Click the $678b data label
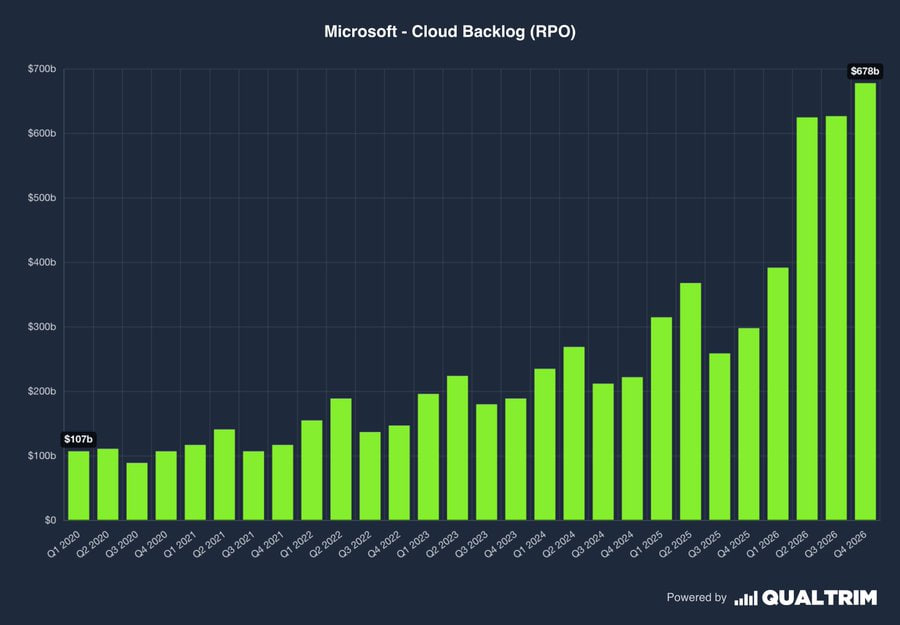This screenshot has height=625, width=900. click(864, 71)
